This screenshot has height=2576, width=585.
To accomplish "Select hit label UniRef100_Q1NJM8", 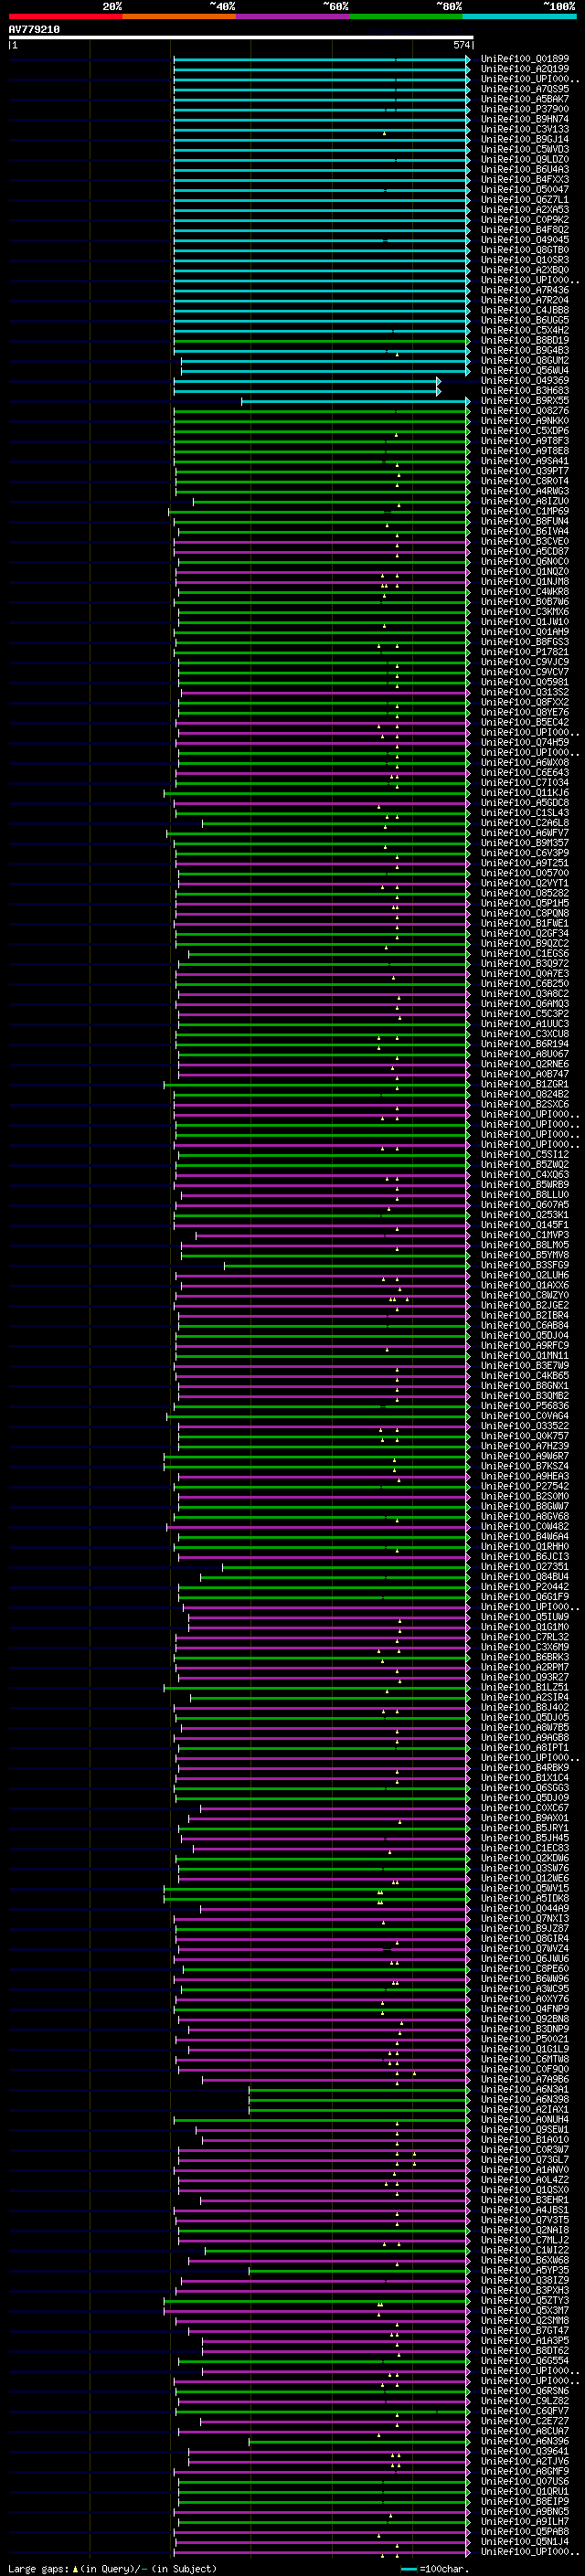I will 525,582.
